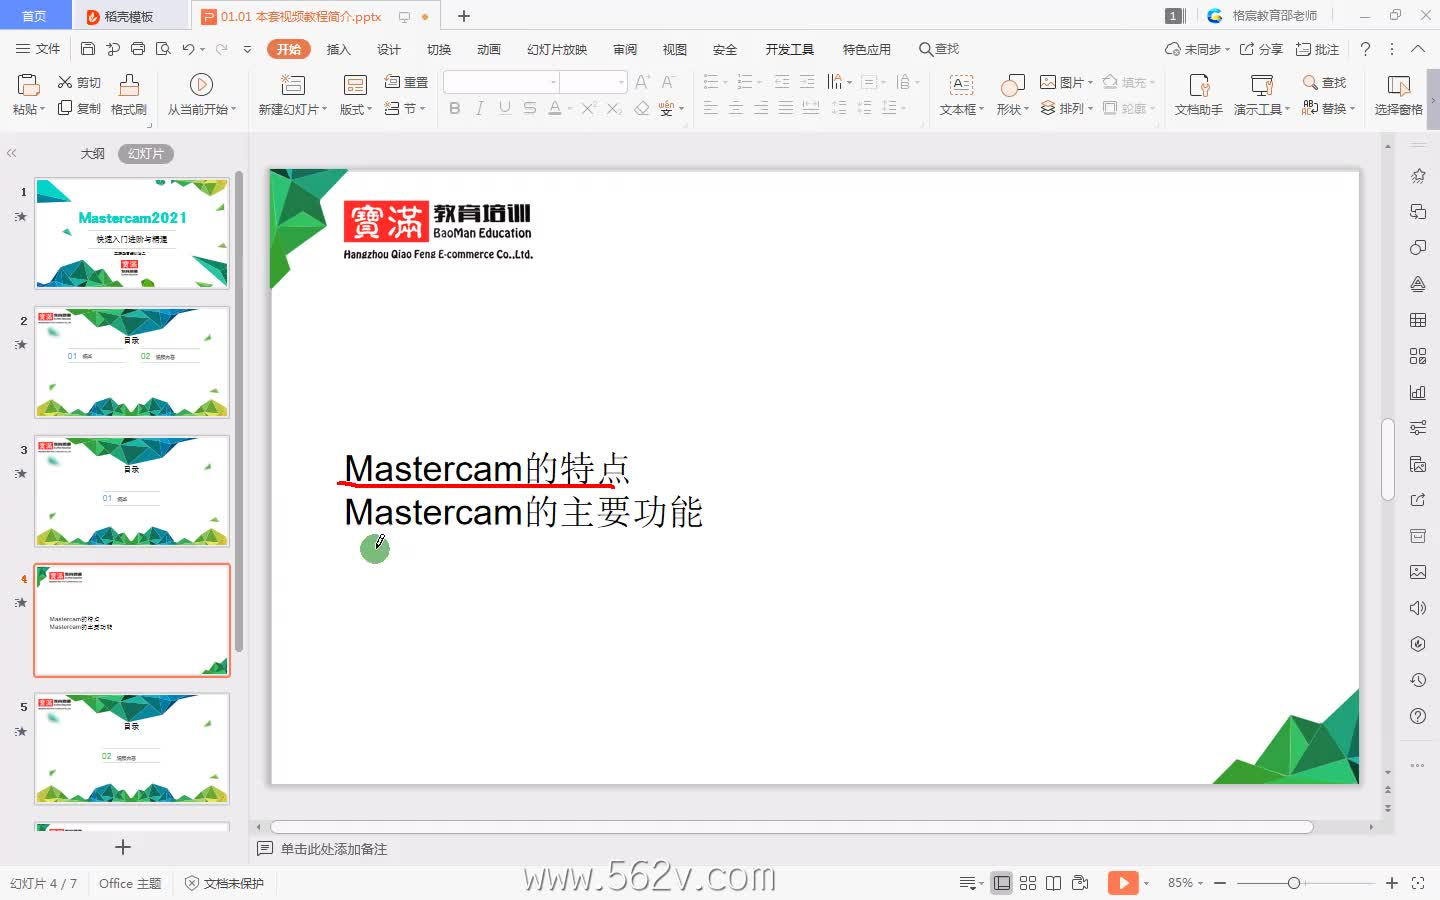
Task: Toggle Italic formatting
Action: coord(480,108)
